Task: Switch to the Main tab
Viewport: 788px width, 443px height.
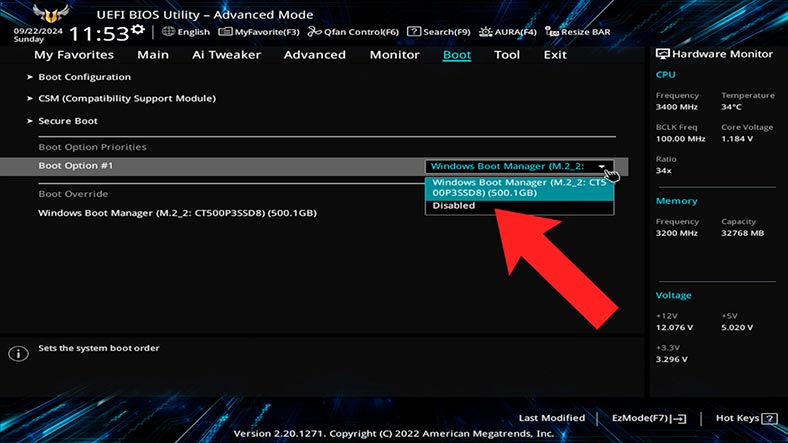Action: tap(153, 55)
